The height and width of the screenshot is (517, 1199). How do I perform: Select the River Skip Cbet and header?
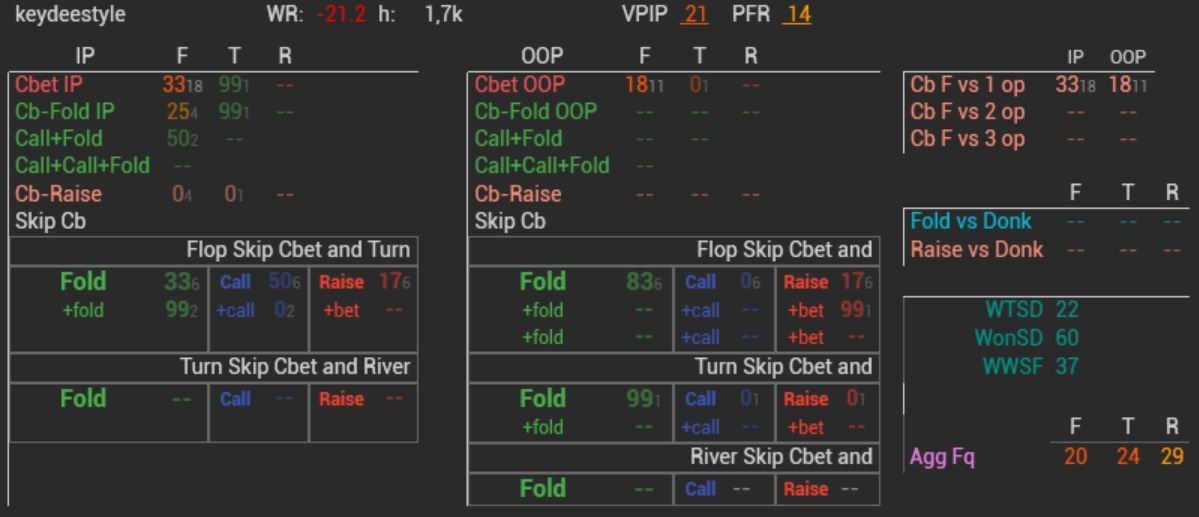pyautogui.click(x=781, y=457)
